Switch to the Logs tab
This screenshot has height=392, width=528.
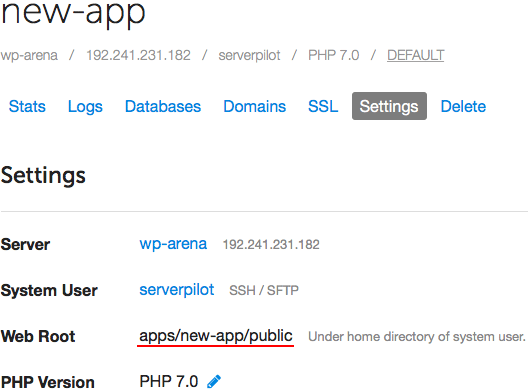tap(85, 107)
